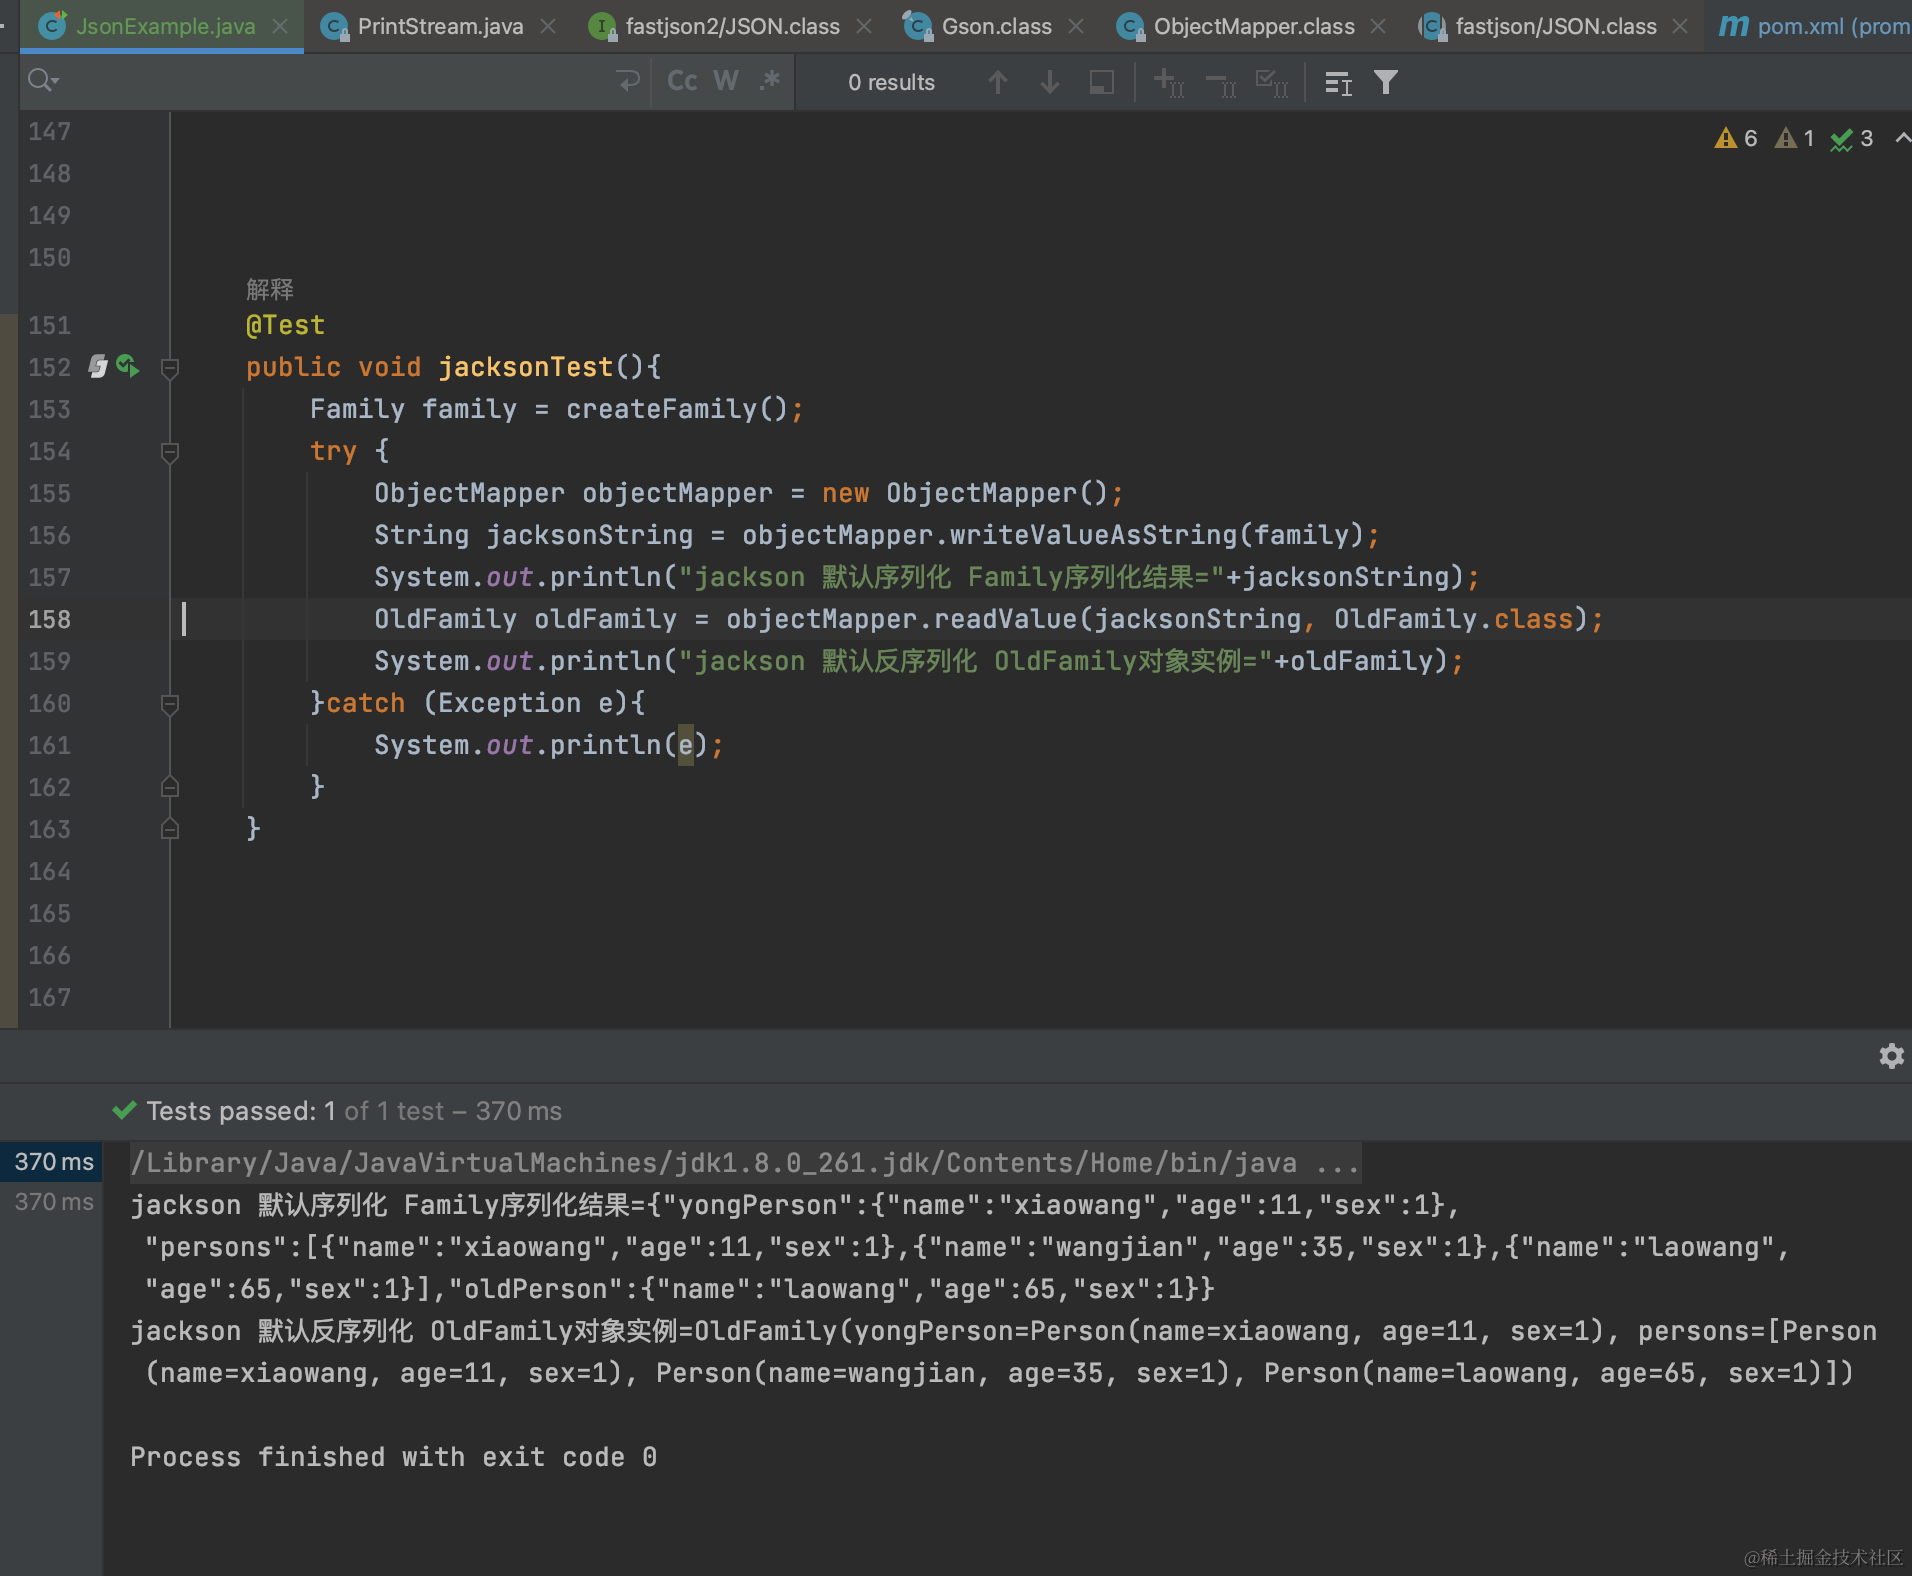This screenshot has width=1912, height=1576.
Task: Open the fastjson/JSON.class tab
Action: [1556, 26]
